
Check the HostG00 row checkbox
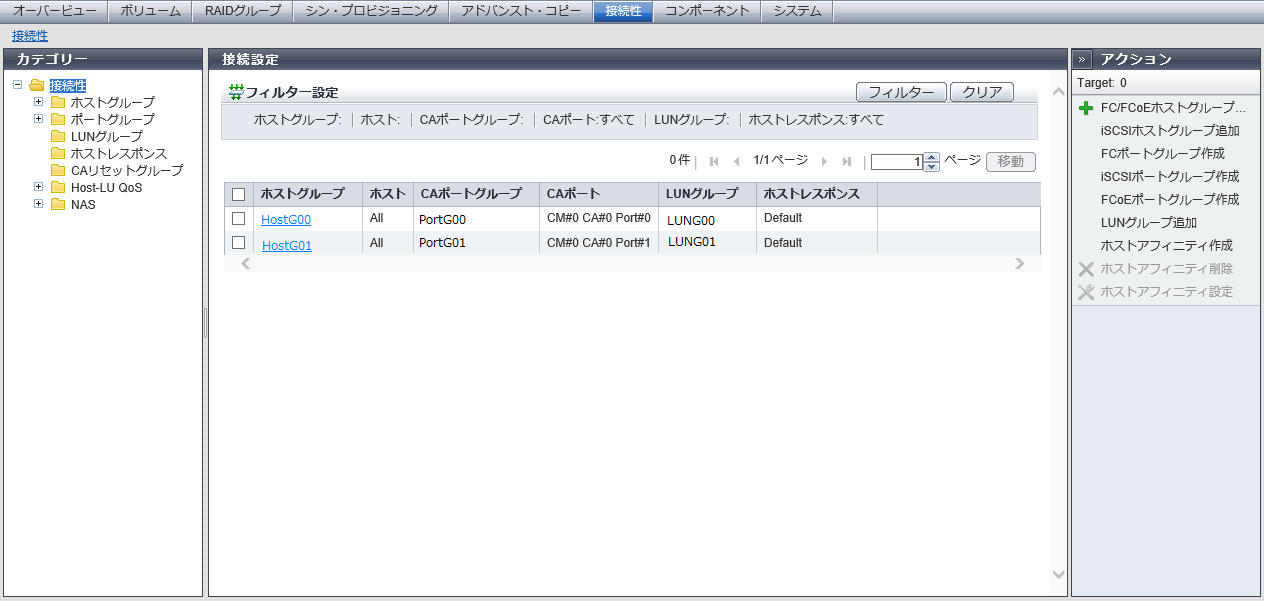[238, 218]
